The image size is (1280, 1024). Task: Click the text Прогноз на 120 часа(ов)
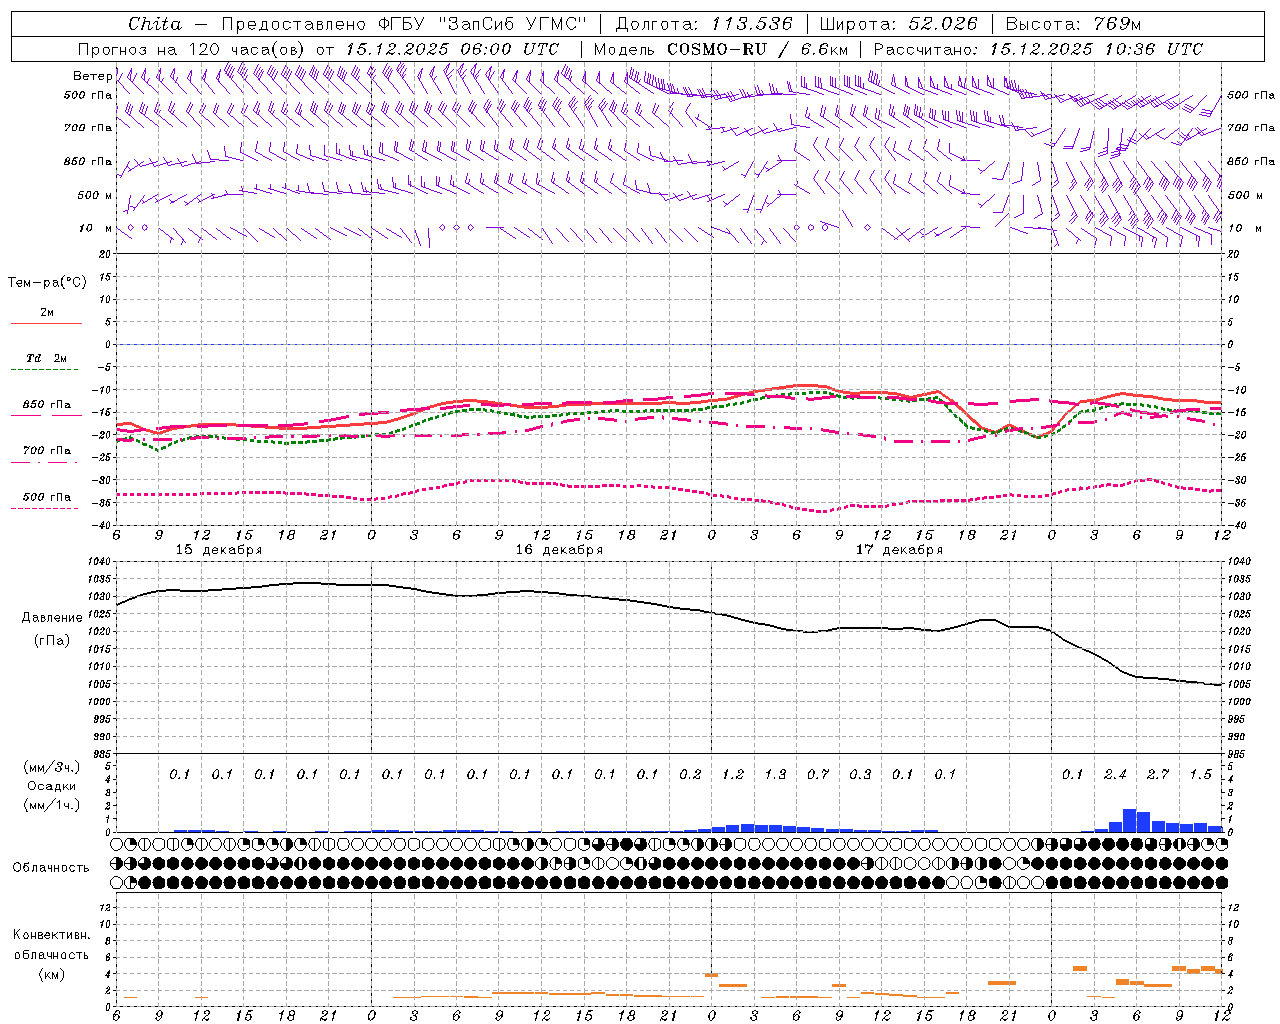pyautogui.click(x=192, y=49)
